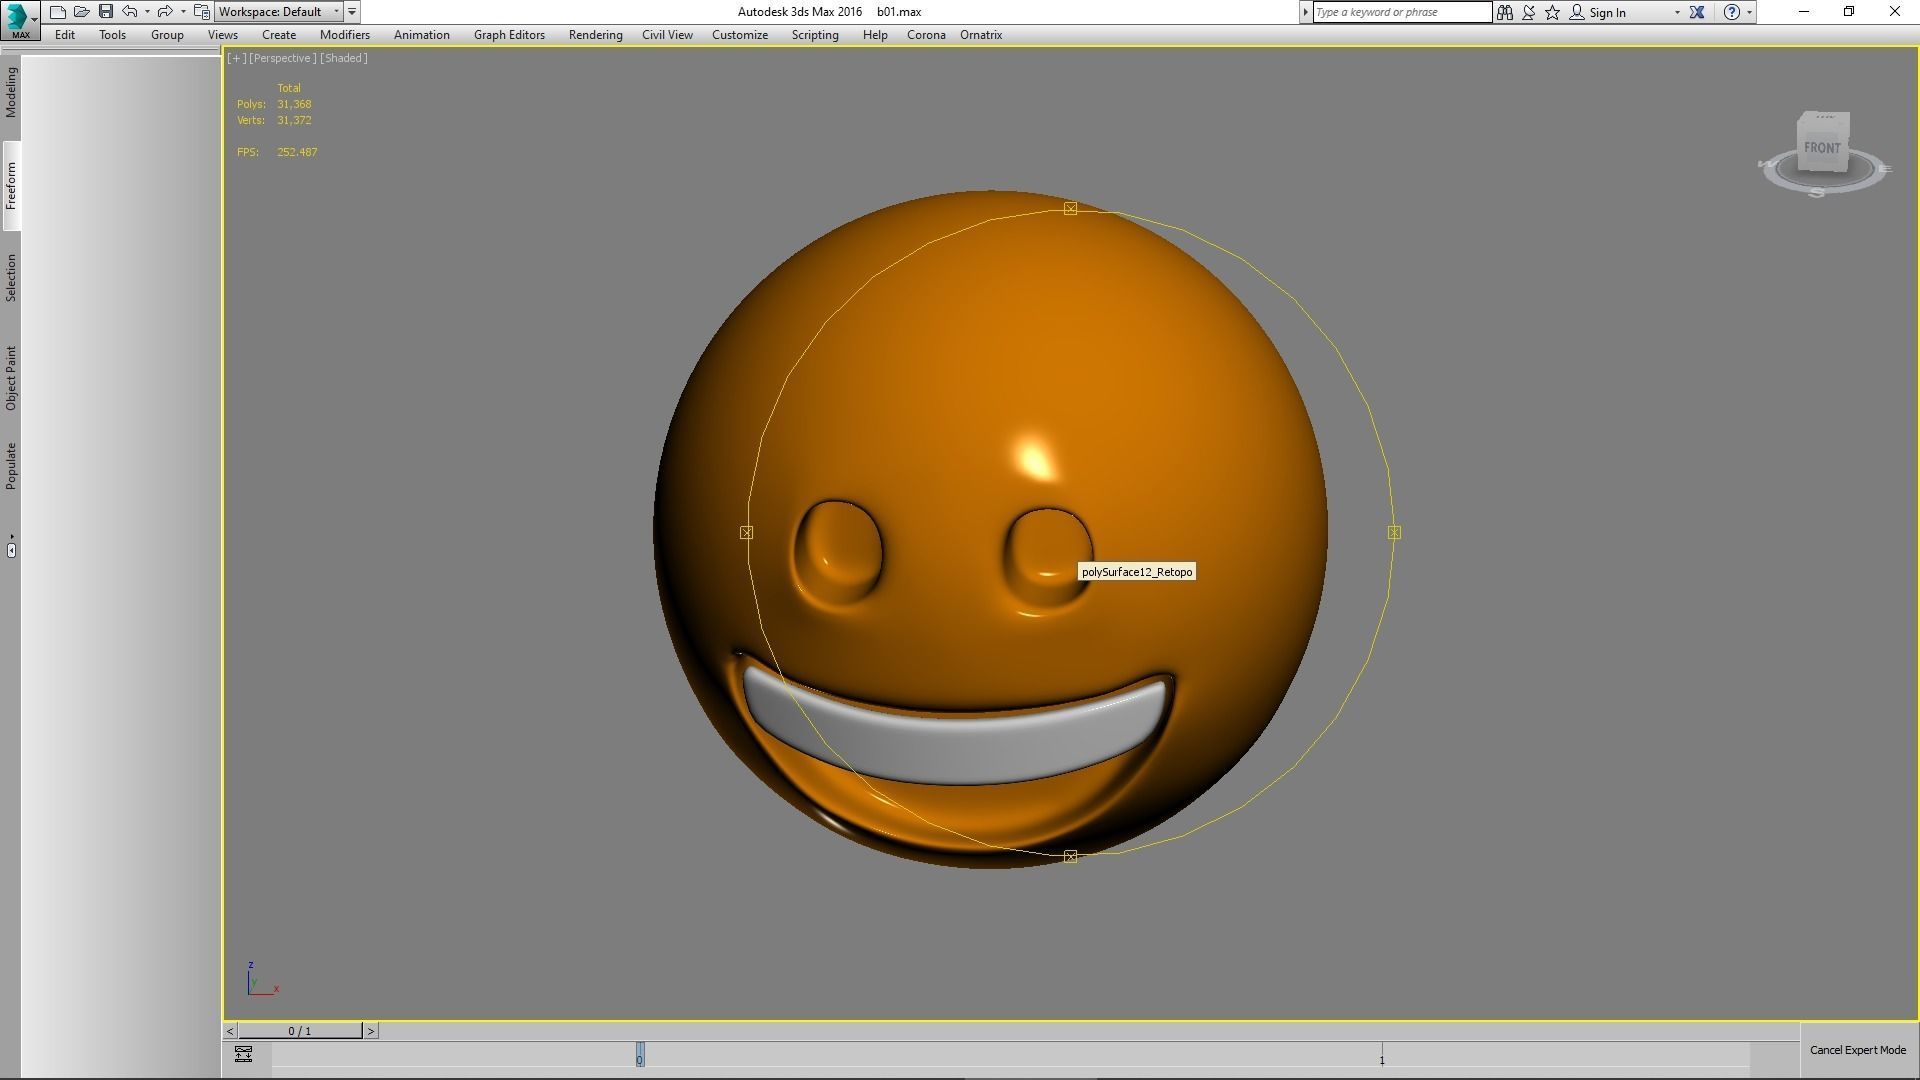The image size is (1920, 1080).
Task: Open the undo history dropdown arrow
Action: [x=147, y=12]
